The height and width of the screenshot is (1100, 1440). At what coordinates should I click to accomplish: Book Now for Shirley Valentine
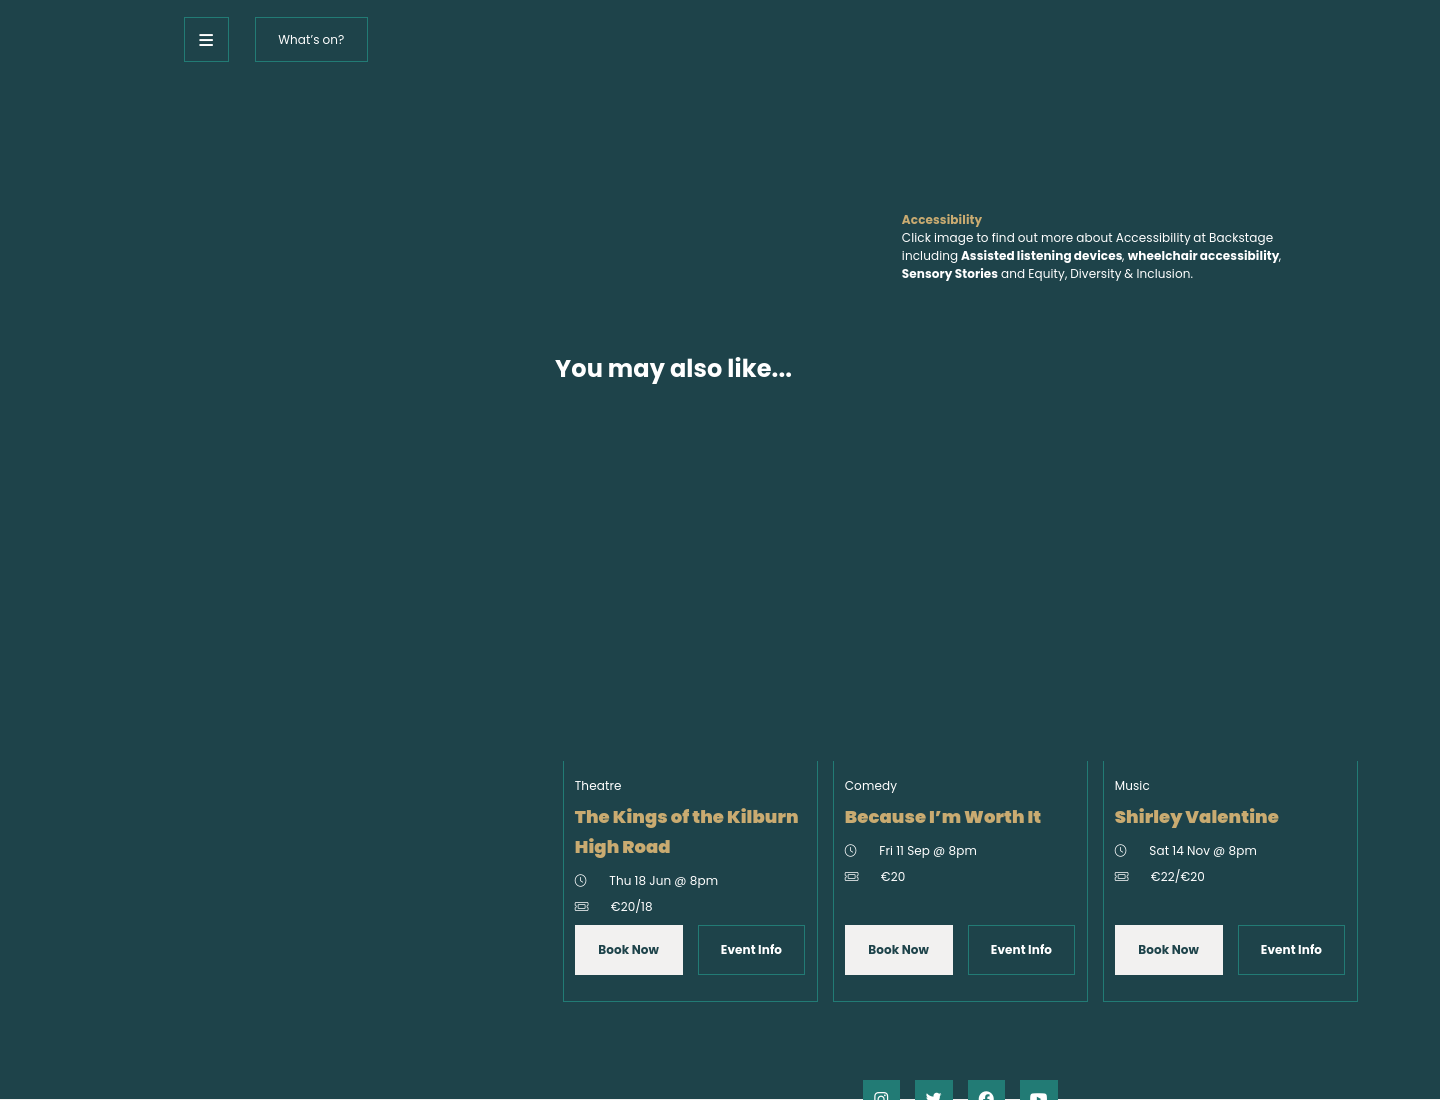[1169, 950]
